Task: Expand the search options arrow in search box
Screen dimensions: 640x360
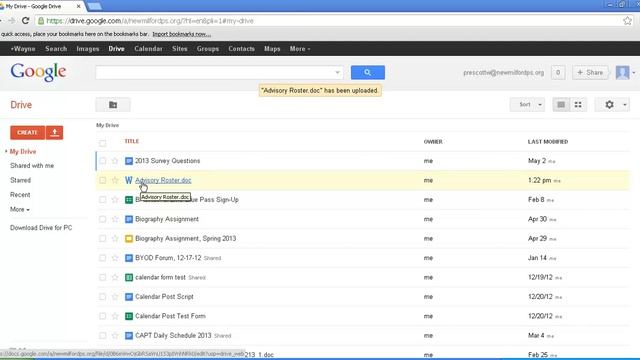Action: (x=337, y=73)
